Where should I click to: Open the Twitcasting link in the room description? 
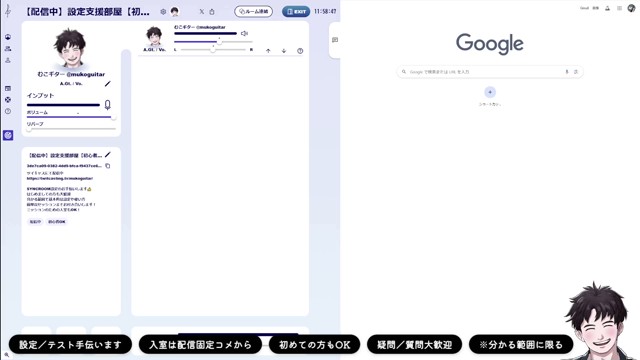point(60,178)
